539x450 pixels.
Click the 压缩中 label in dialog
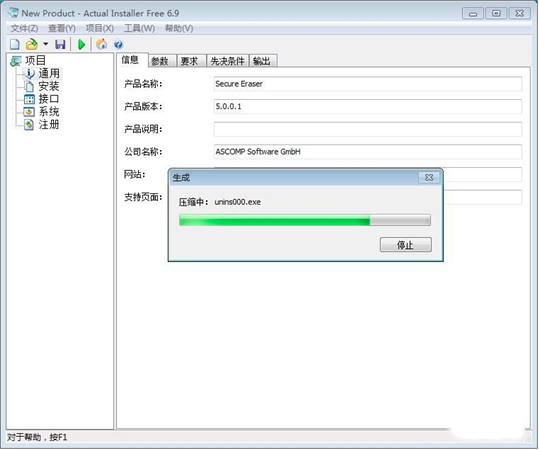pyautogui.click(x=193, y=202)
